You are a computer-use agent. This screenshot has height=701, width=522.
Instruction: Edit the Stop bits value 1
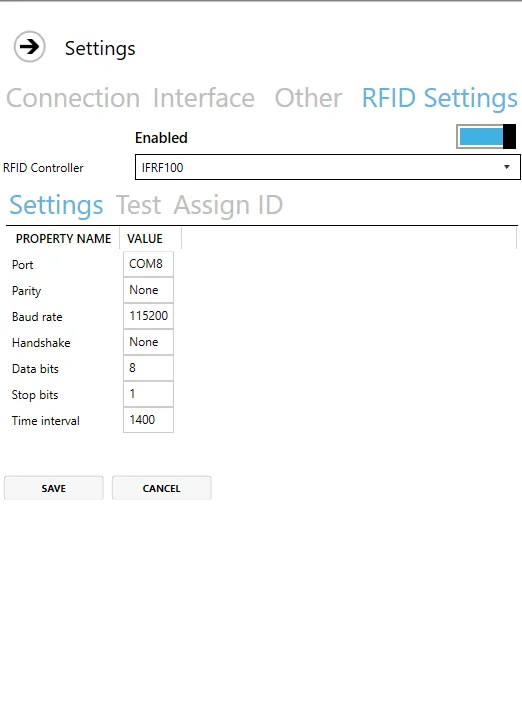point(148,393)
